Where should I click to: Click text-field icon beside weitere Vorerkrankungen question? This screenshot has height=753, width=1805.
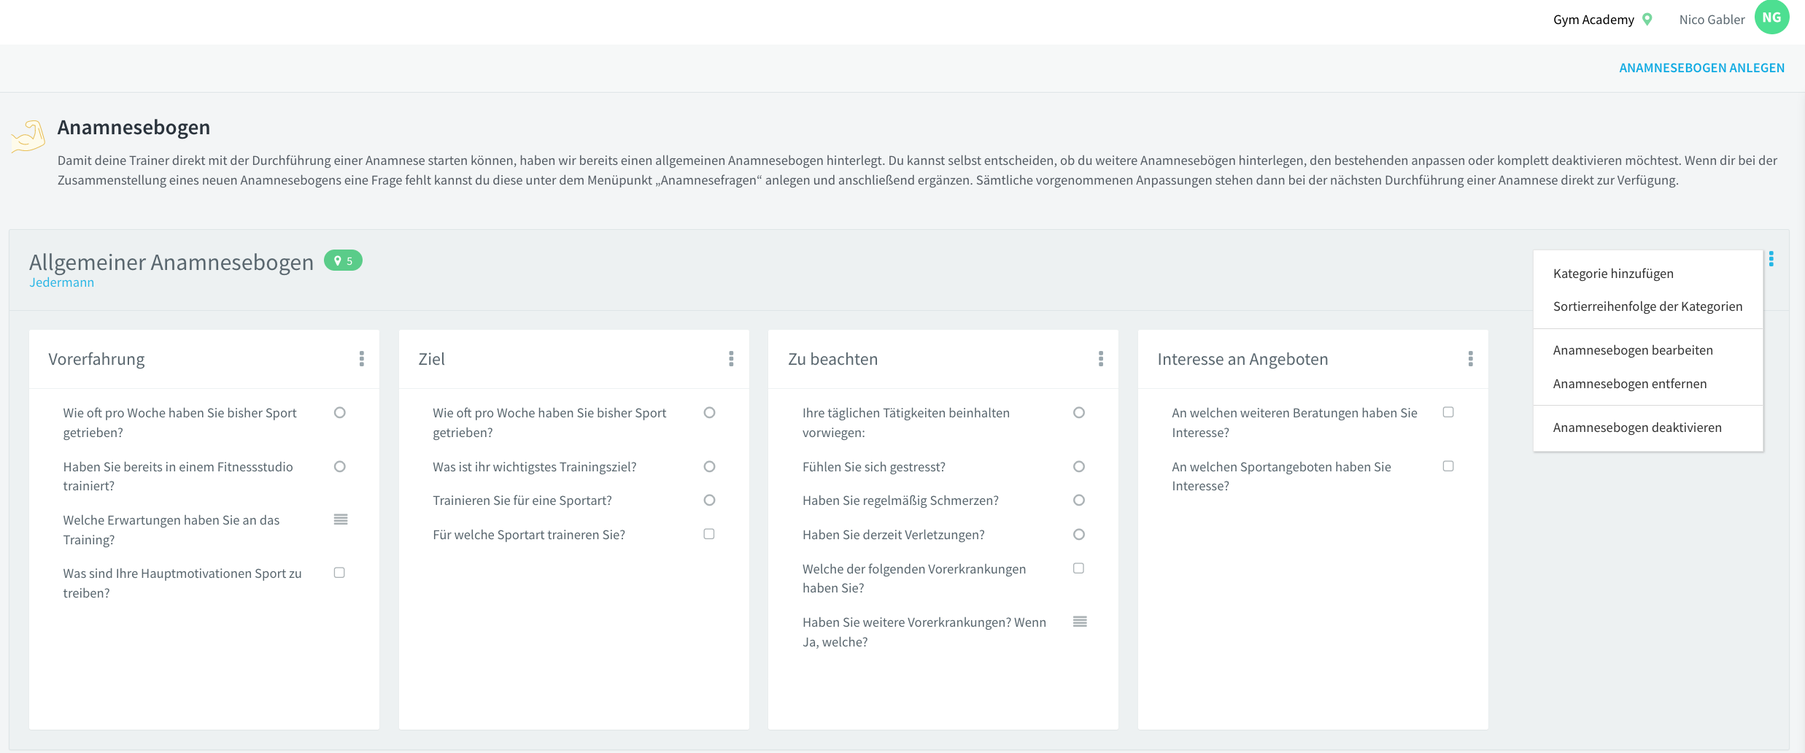pos(1080,621)
